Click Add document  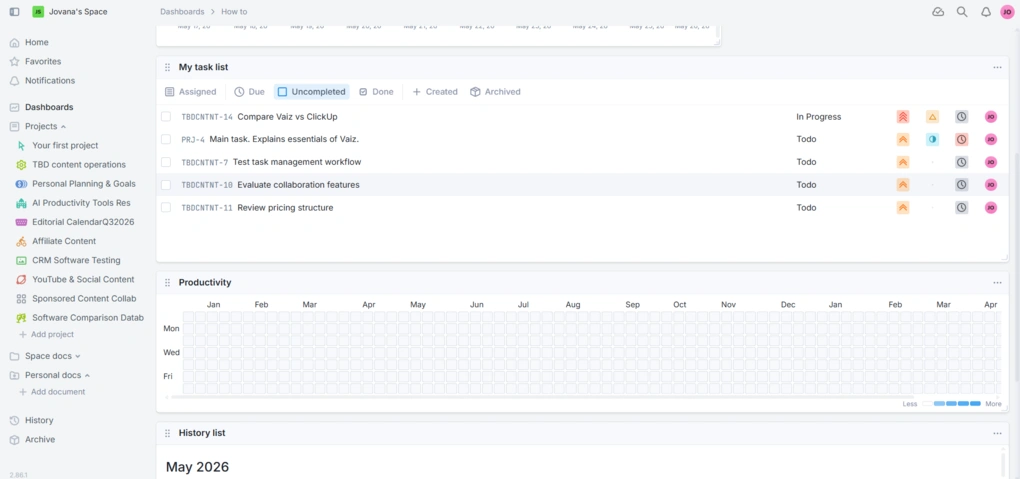[x=52, y=392]
